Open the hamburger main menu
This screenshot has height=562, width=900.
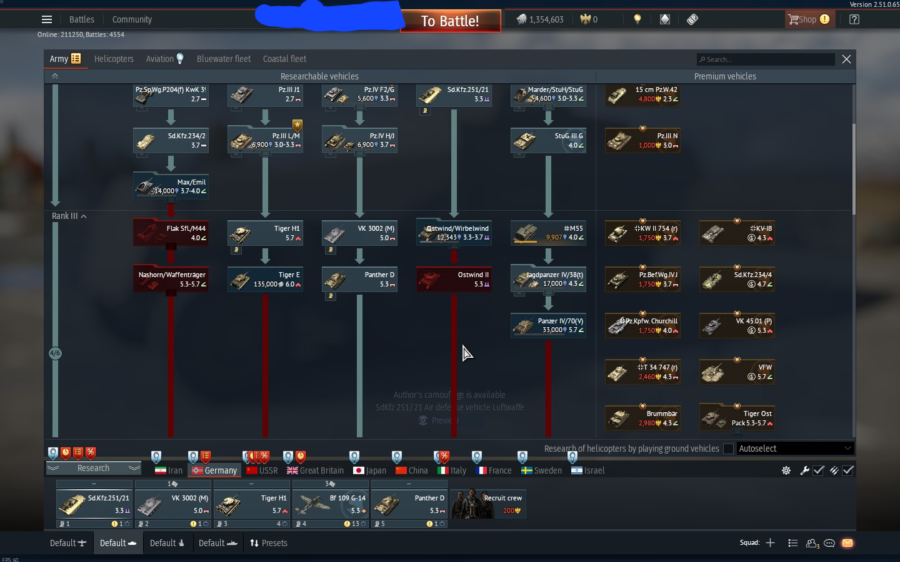[46, 19]
